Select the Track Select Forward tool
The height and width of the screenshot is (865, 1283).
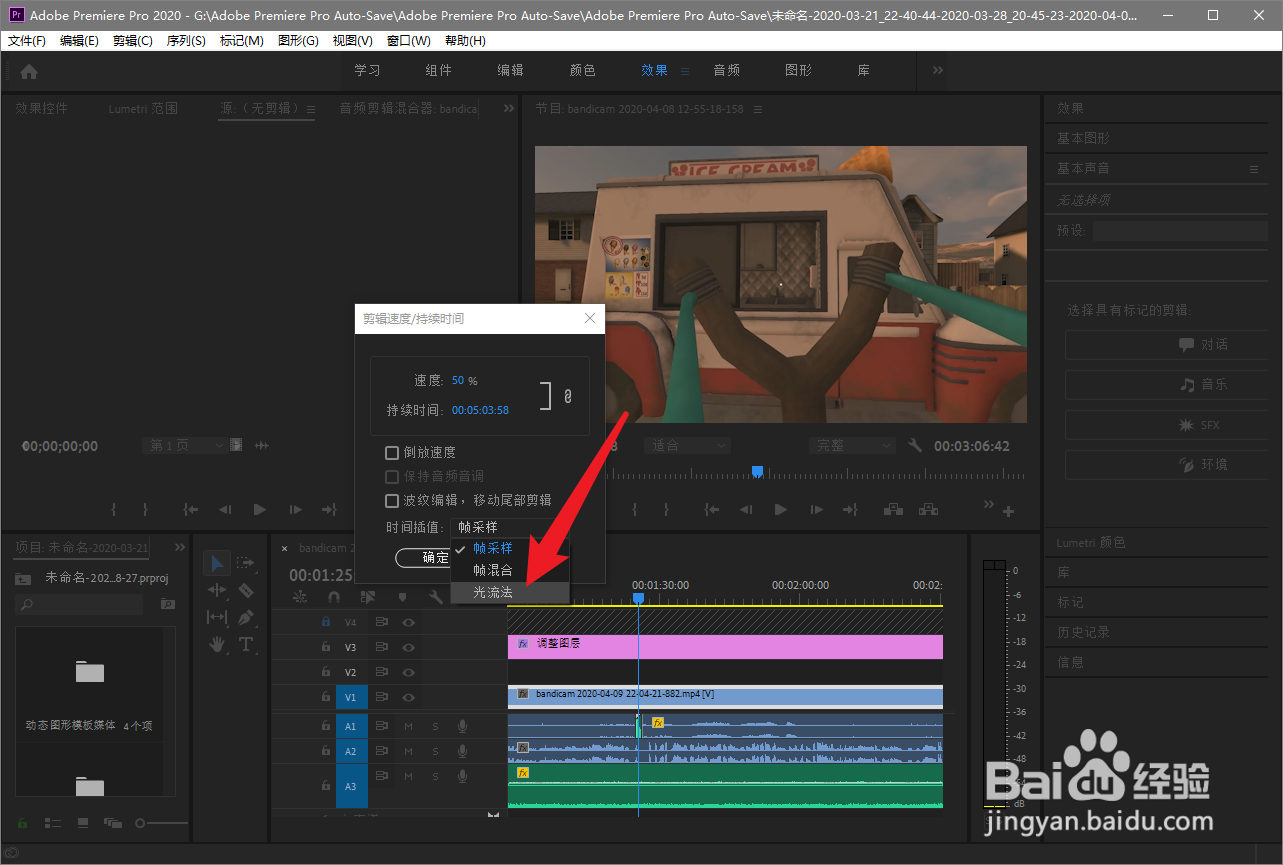tap(246, 564)
